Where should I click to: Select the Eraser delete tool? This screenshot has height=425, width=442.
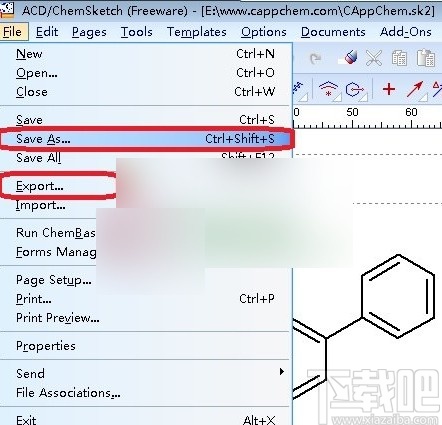click(x=348, y=58)
